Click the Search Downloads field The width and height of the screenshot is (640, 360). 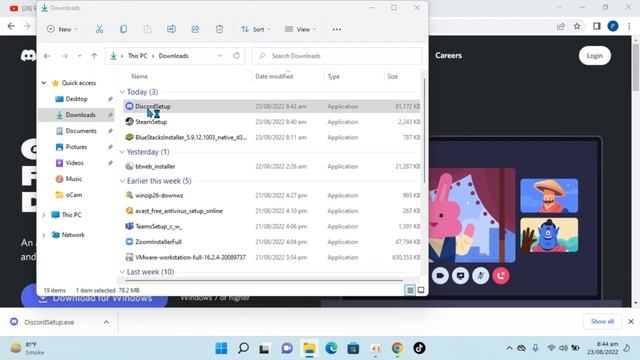pos(337,56)
